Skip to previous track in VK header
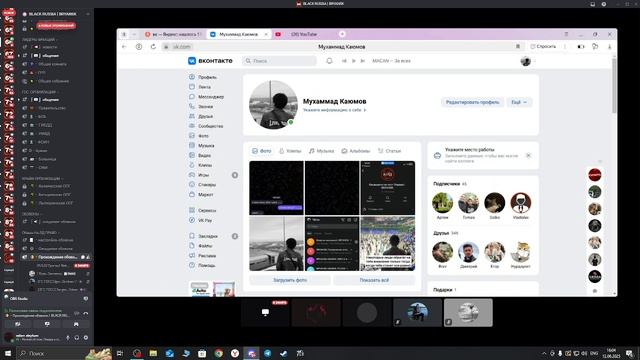This screenshot has width=640, height=360. [x=344, y=61]
